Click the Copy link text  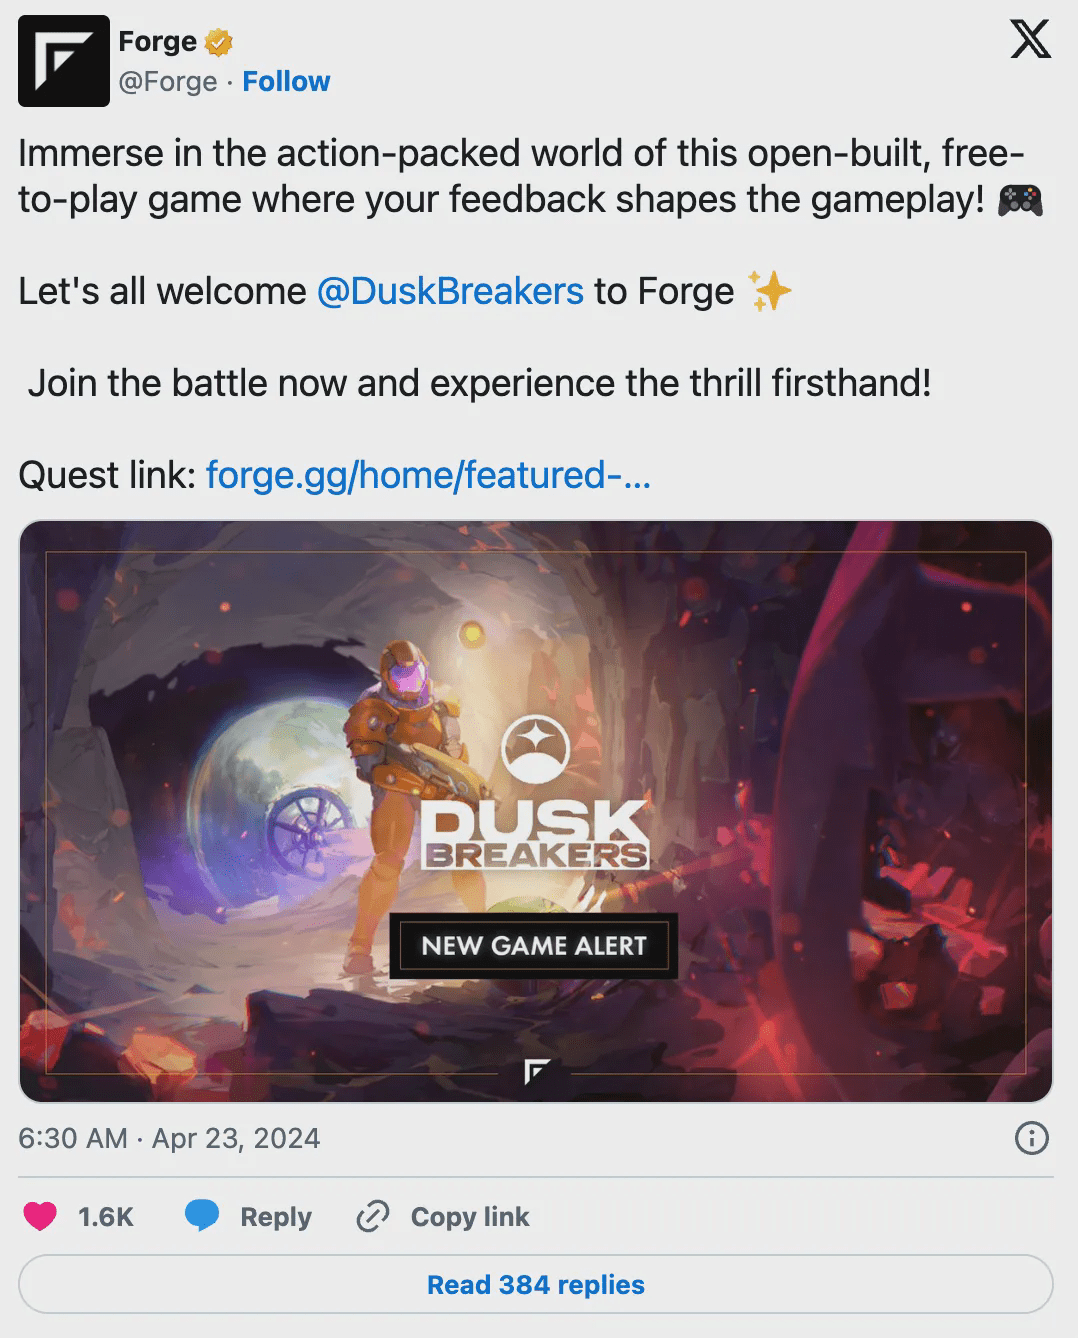pos(470,1217)
